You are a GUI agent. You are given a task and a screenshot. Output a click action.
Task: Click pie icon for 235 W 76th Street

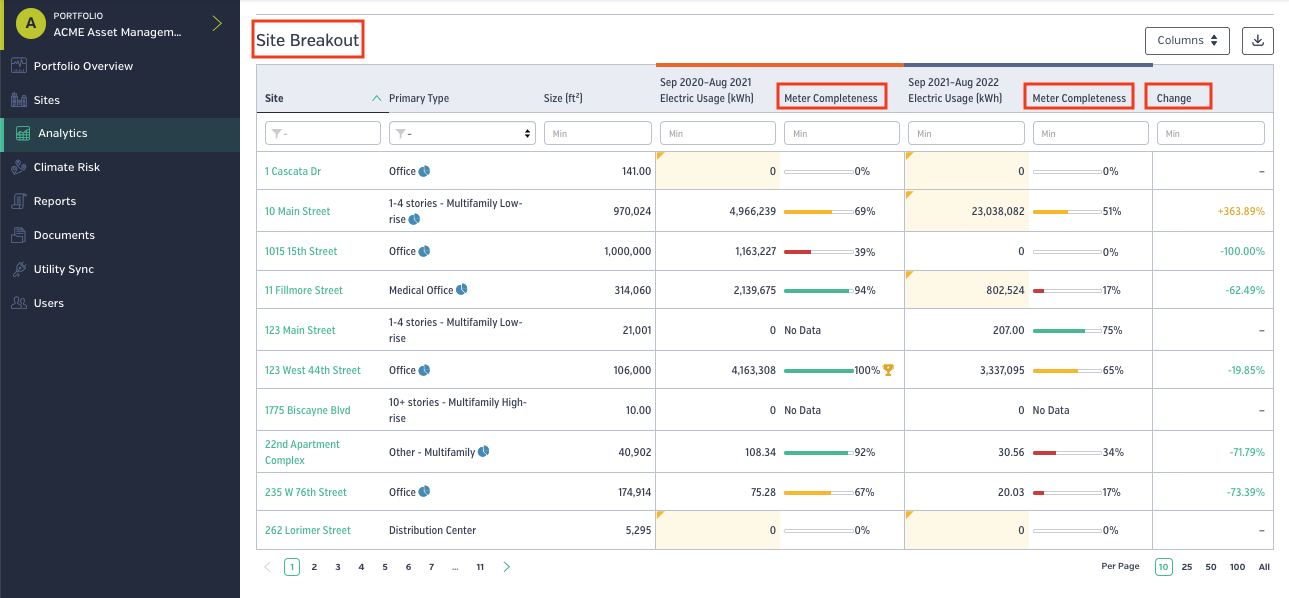pyautogui.click(x=424, y=492)
